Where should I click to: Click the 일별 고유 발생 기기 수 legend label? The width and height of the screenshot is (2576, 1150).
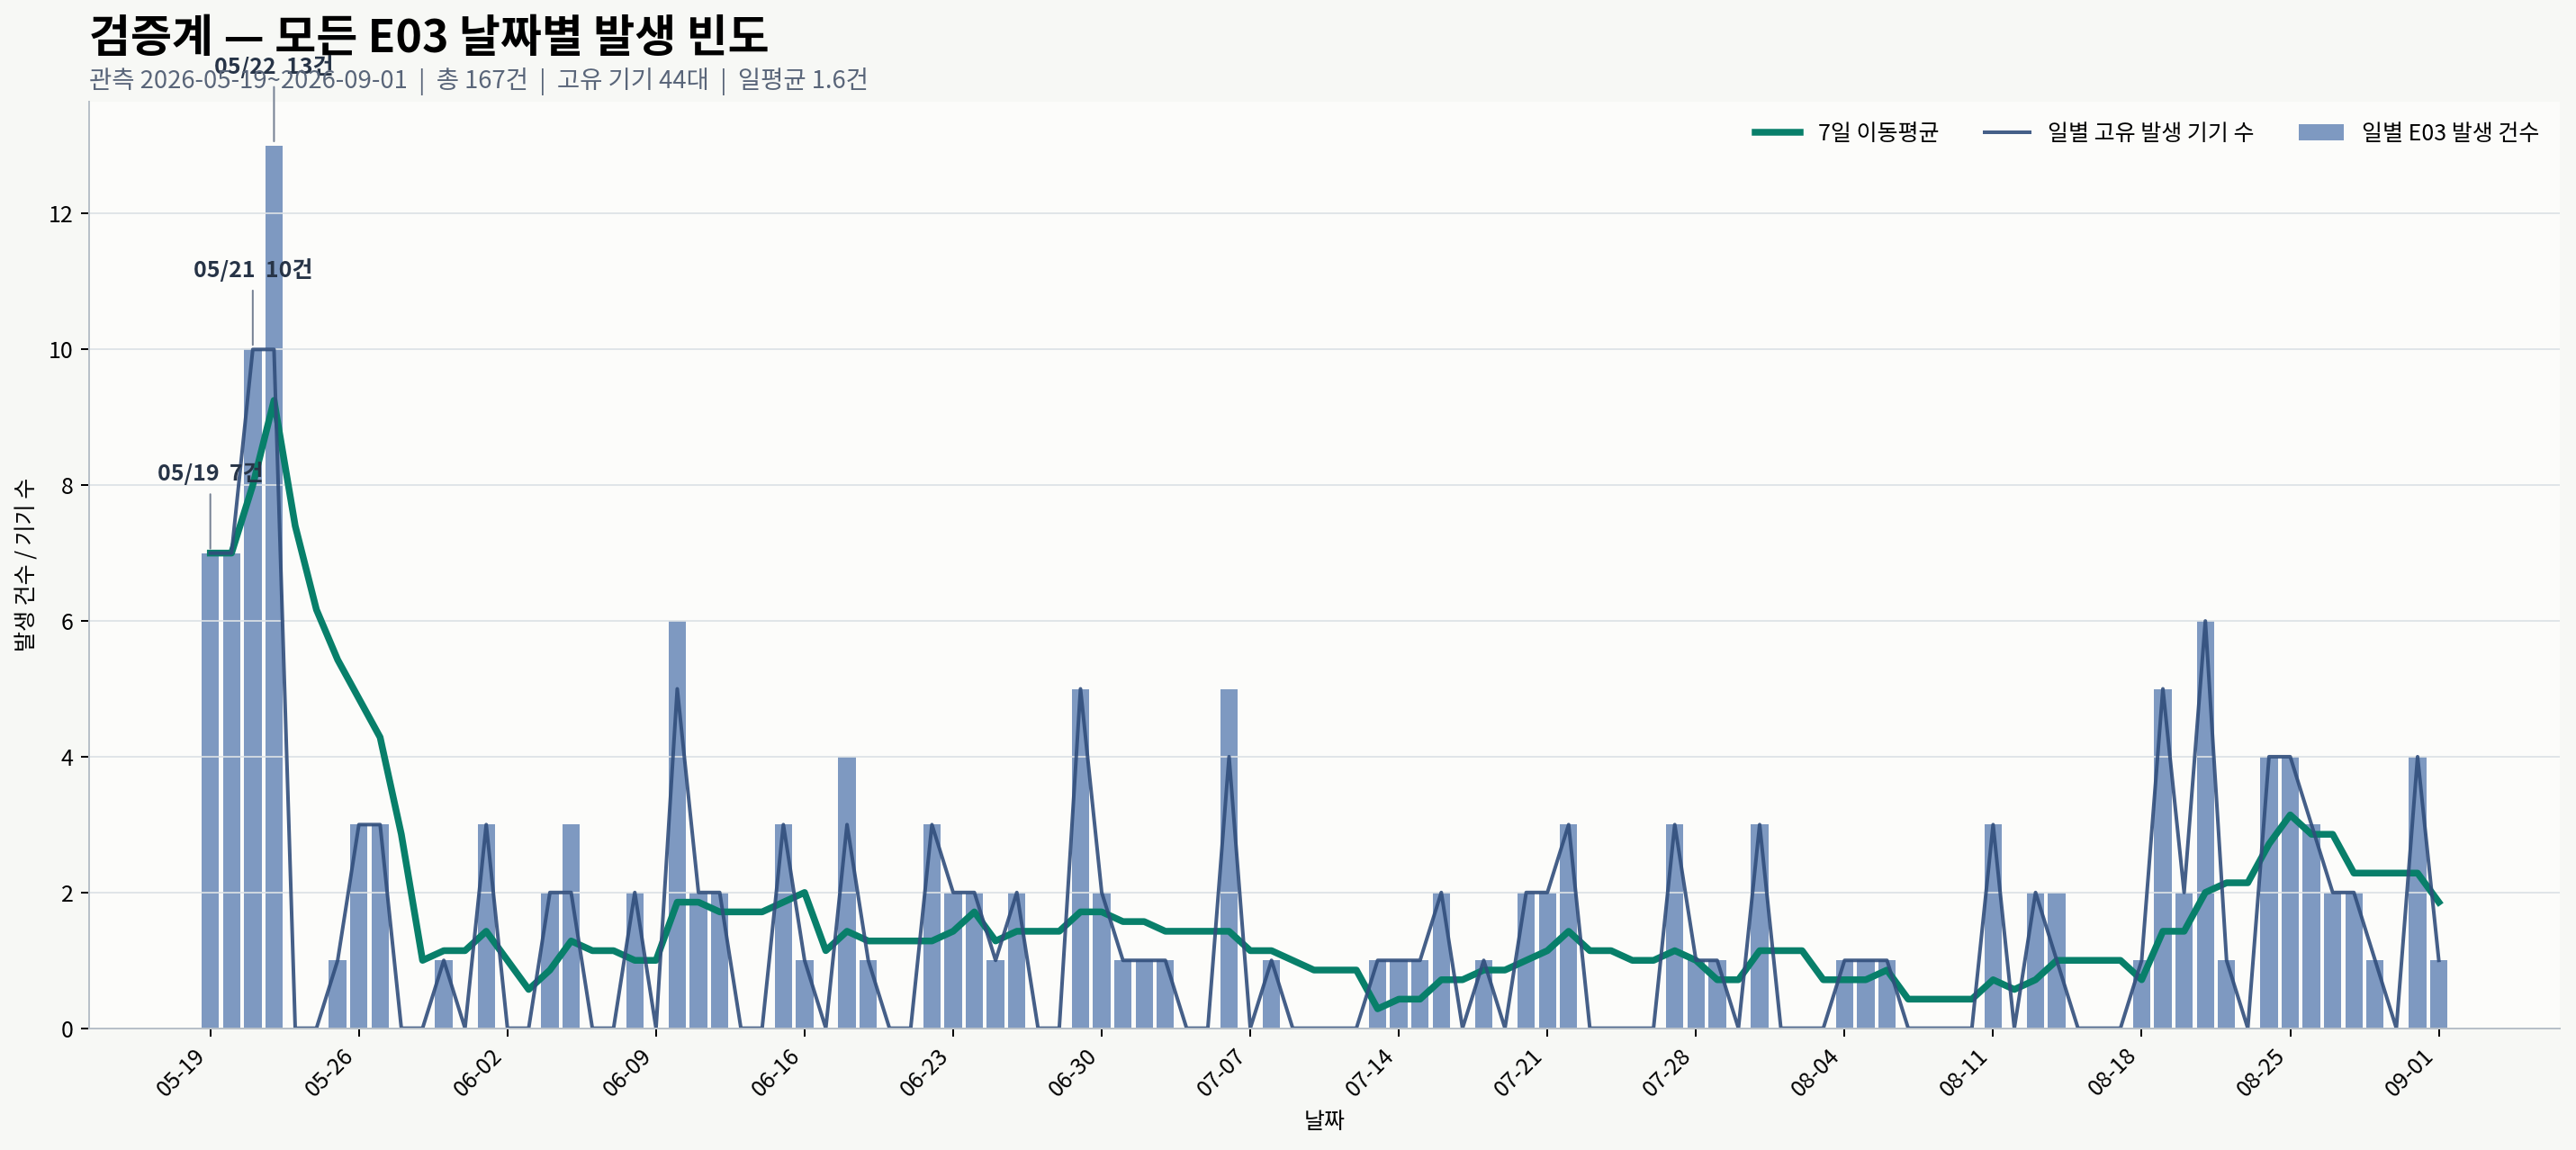[2150, 132]
